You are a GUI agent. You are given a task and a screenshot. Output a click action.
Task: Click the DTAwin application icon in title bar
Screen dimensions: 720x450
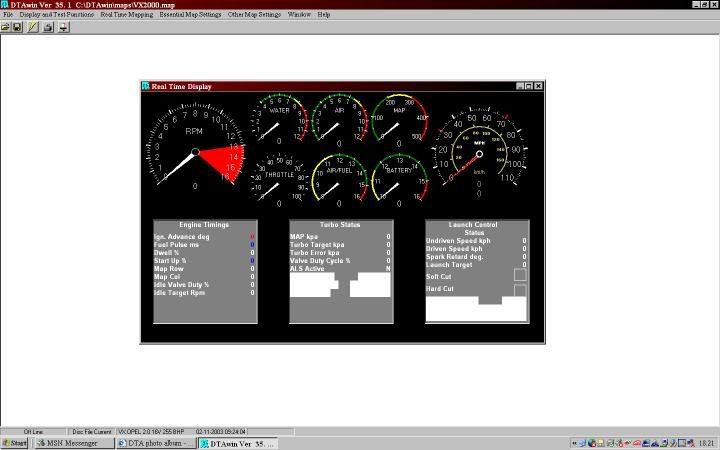coord(5,5)
